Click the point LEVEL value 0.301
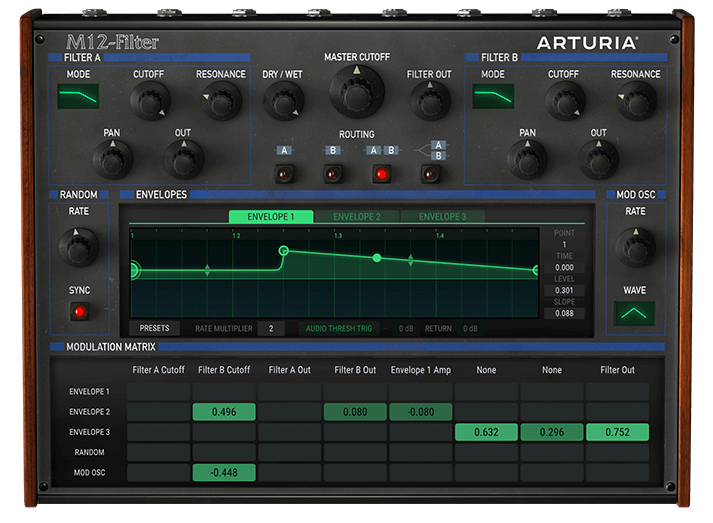 (x=564, y=290)
